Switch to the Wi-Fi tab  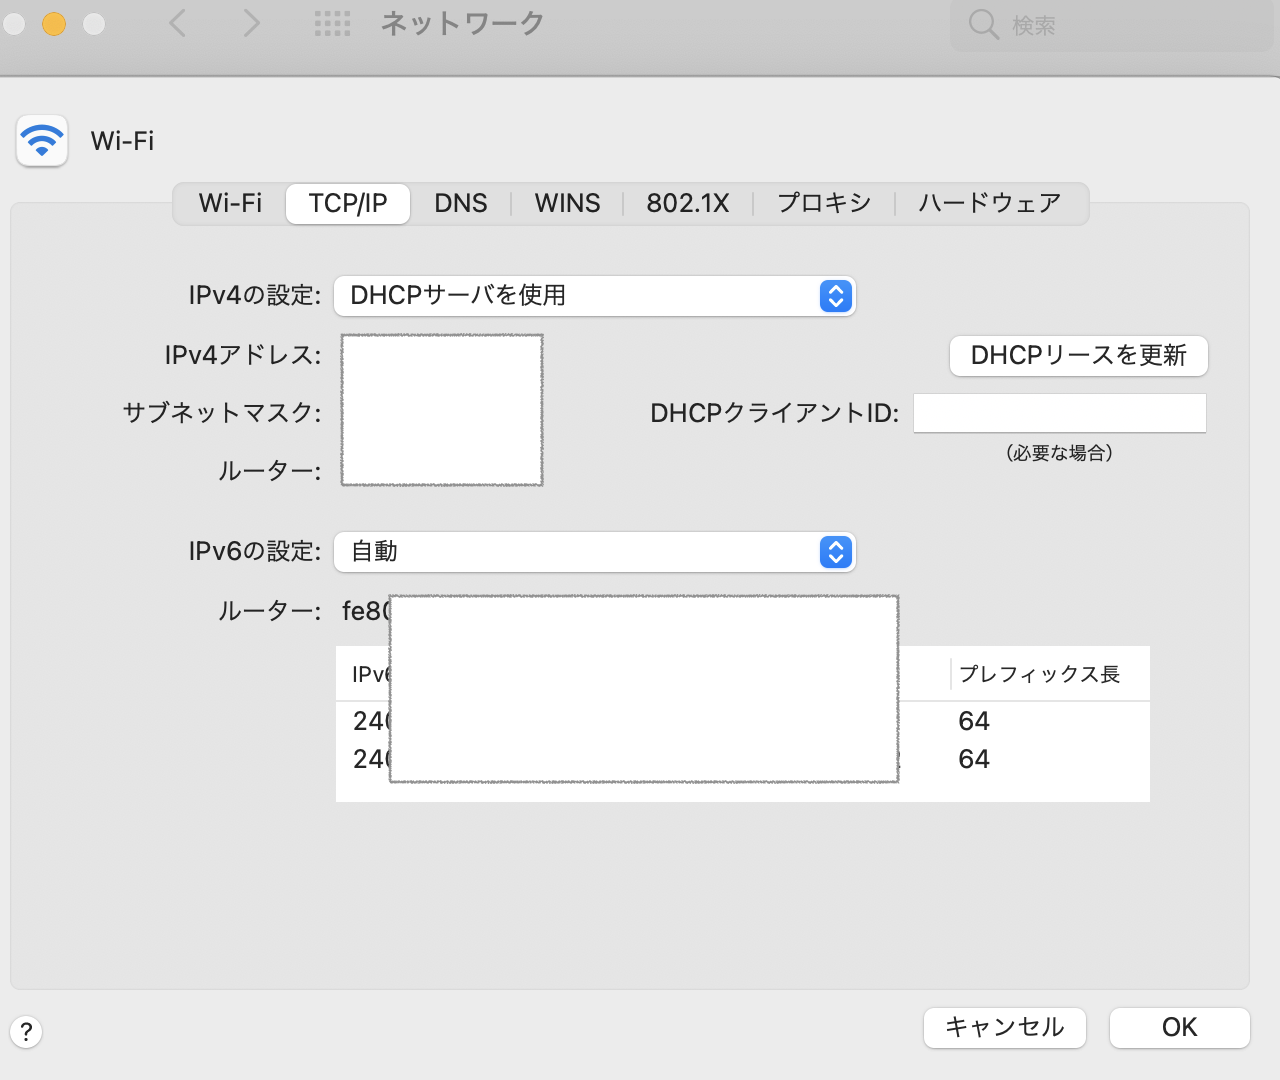(230, 204)
